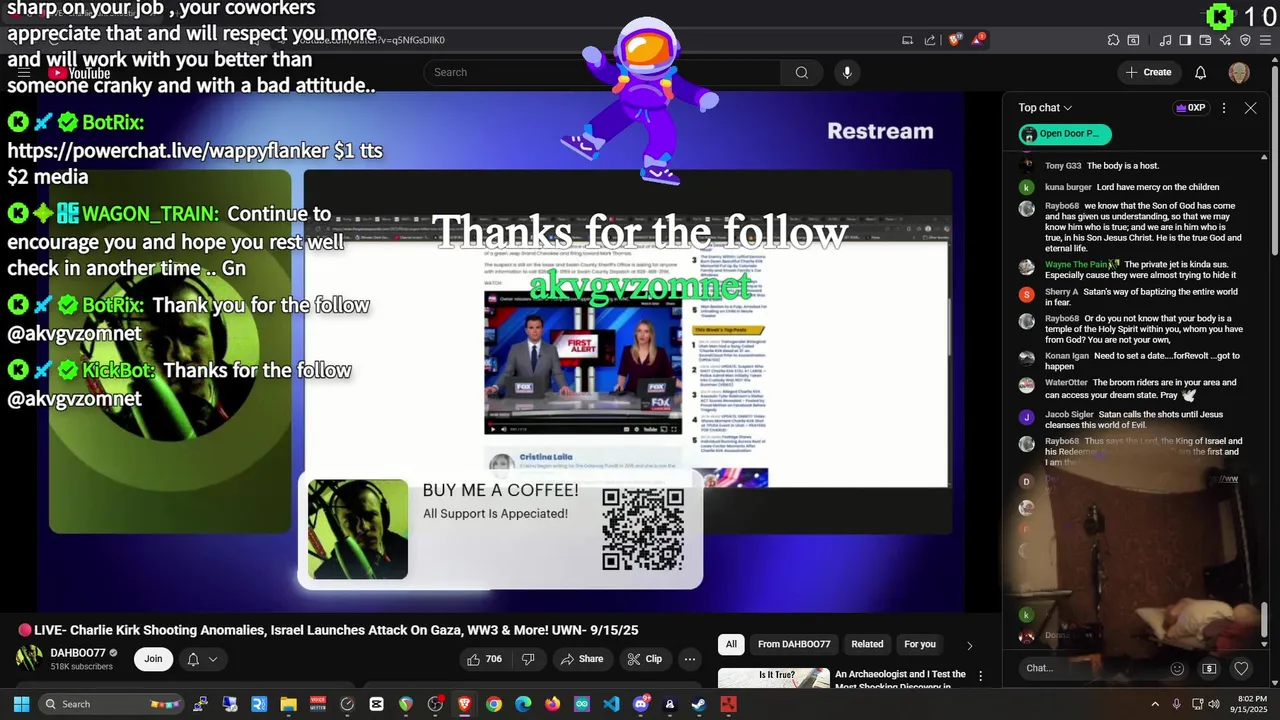Image resolution: width=1280 pixels, height=720 pixels.
Task: Select the All filter chip
Action: 731,644
